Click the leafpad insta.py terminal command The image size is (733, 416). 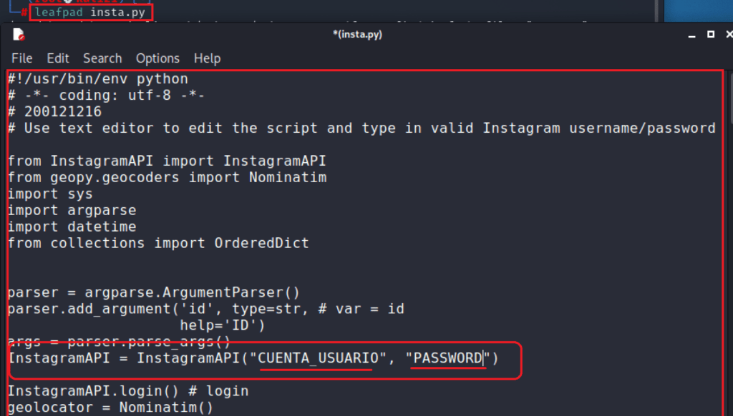(90, 12)
